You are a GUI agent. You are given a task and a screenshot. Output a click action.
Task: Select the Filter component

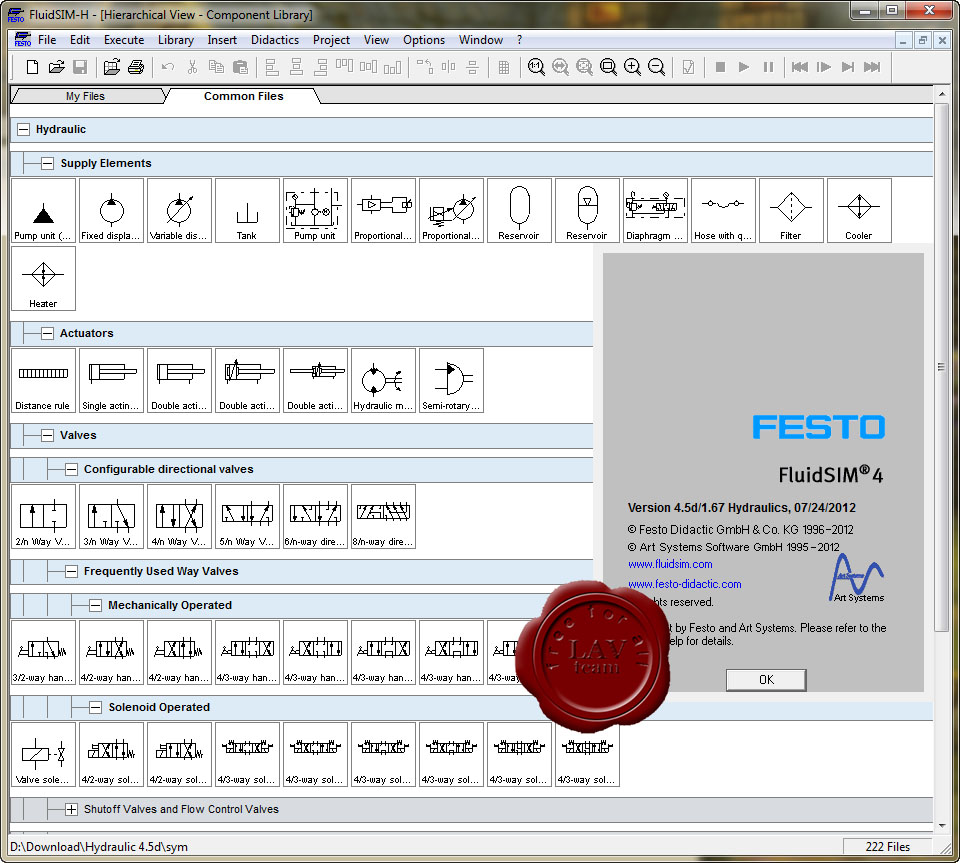click(791, 211)
